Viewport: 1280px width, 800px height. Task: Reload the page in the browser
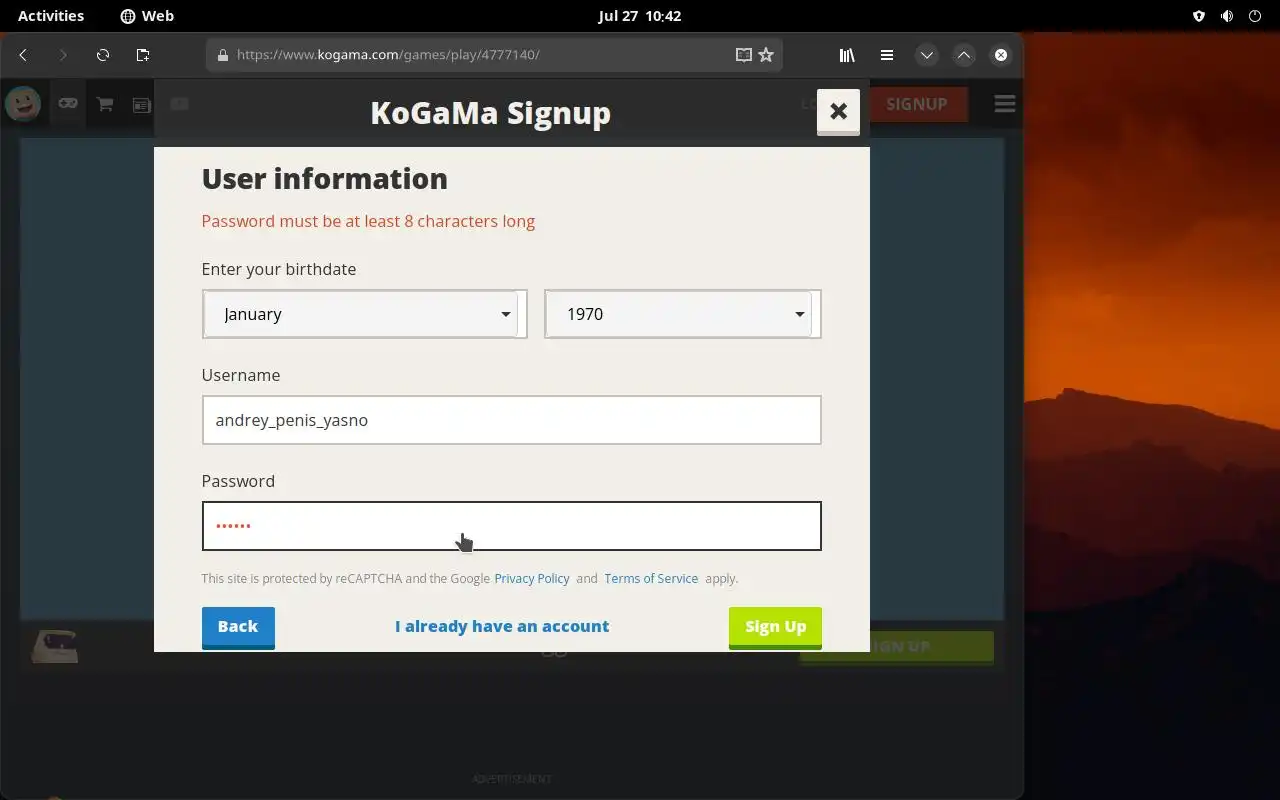(x=103, y=55)
